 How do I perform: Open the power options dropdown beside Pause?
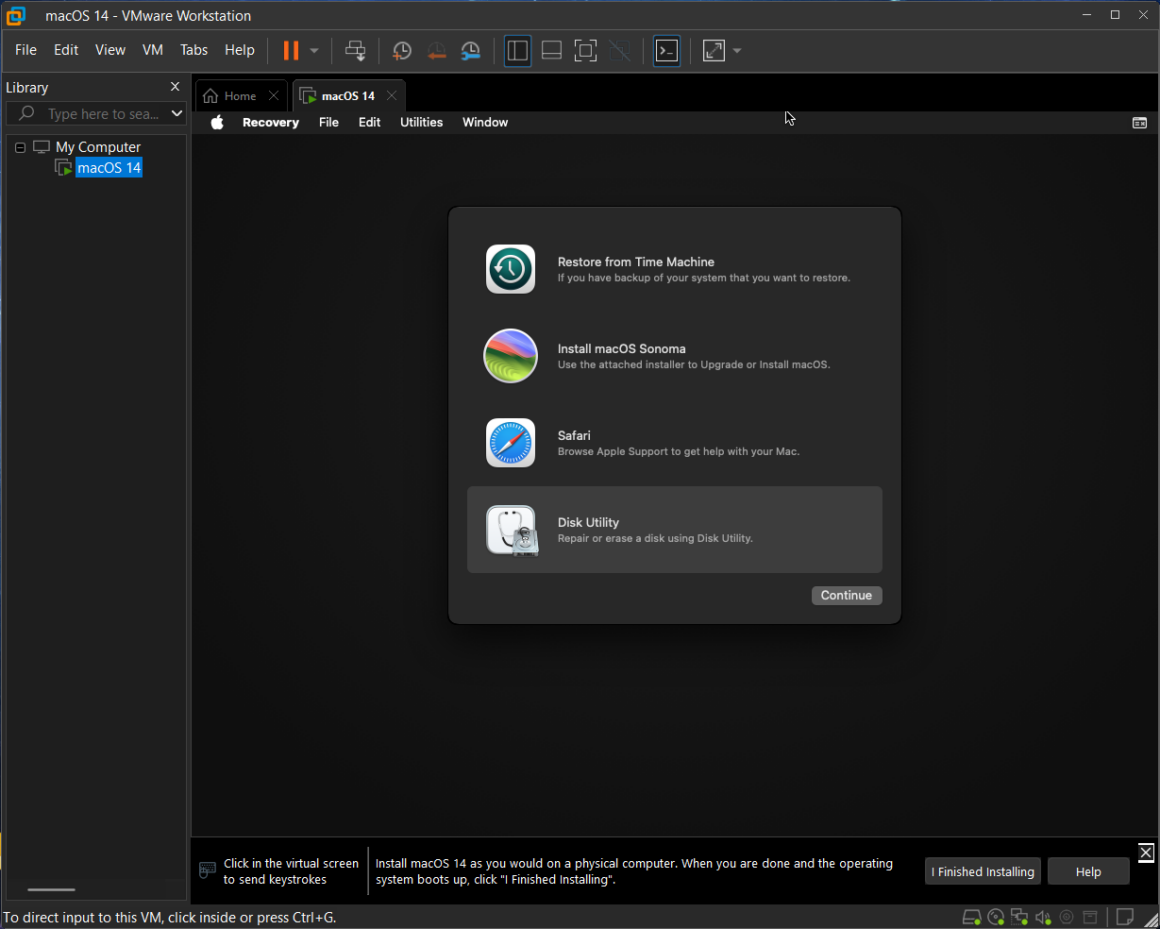point(314,50)
